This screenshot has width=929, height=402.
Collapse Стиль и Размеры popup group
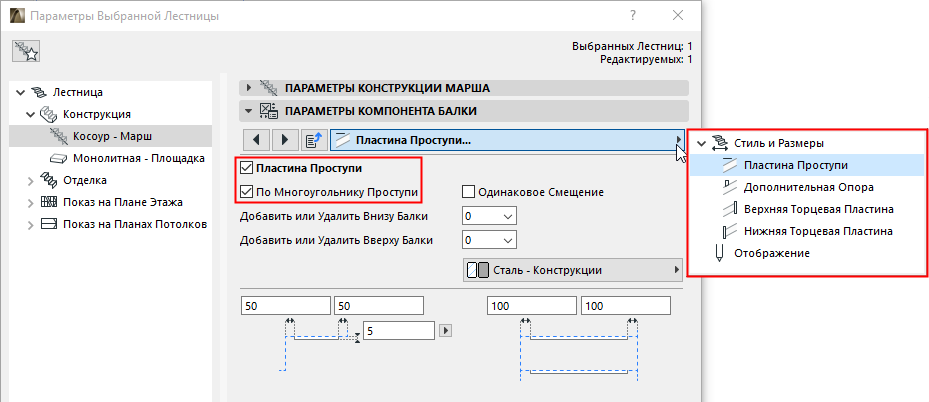point(701,143)
